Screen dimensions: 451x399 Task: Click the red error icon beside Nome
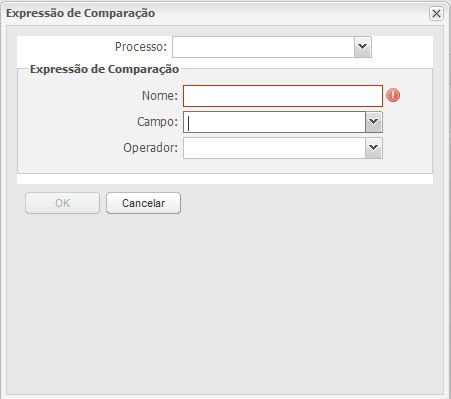coord(393,95)
